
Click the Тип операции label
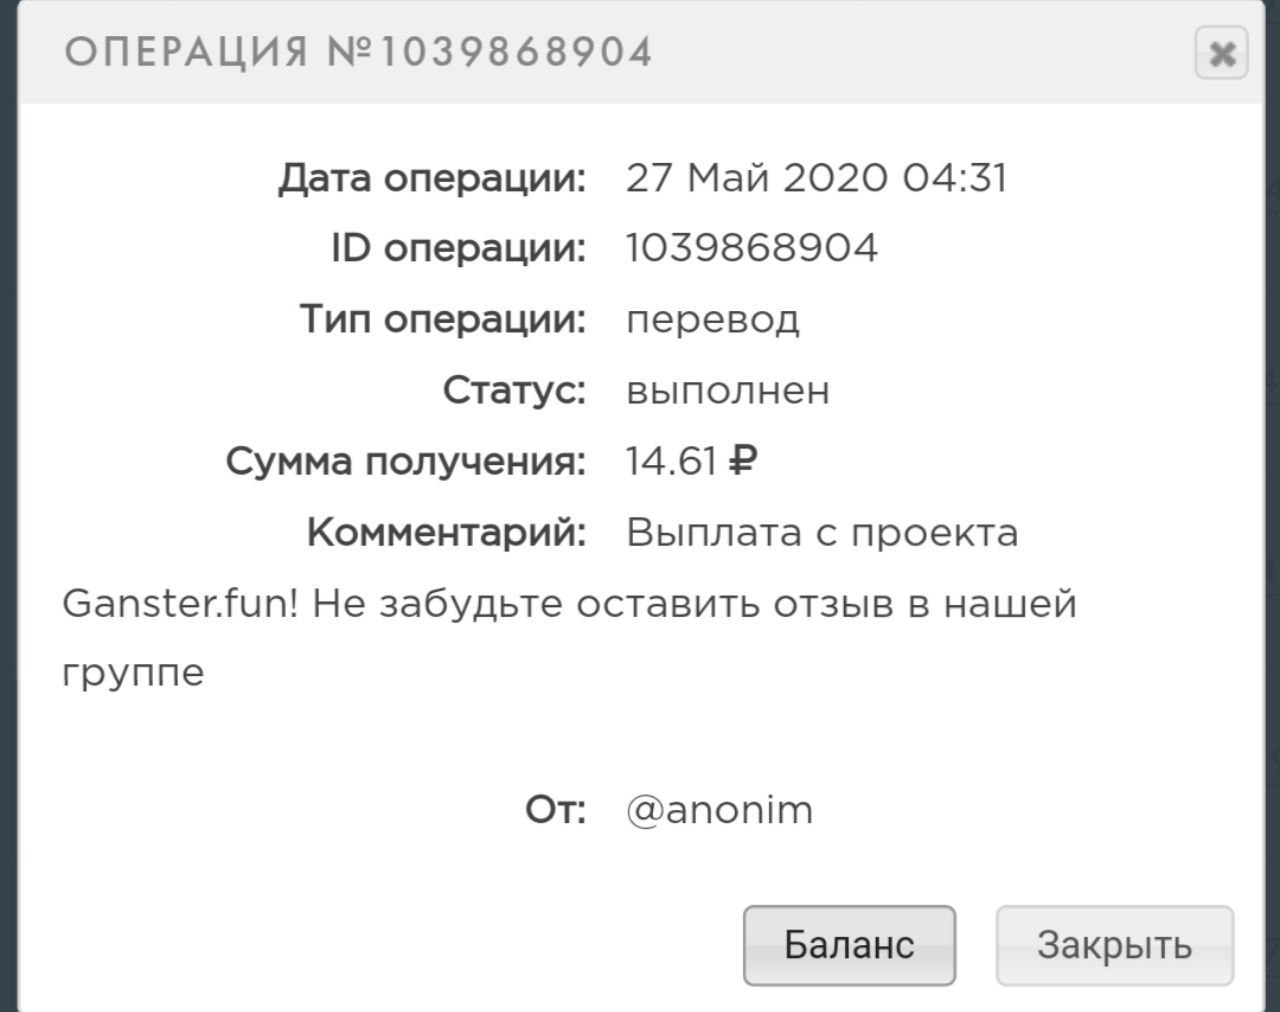pos(443,319)
